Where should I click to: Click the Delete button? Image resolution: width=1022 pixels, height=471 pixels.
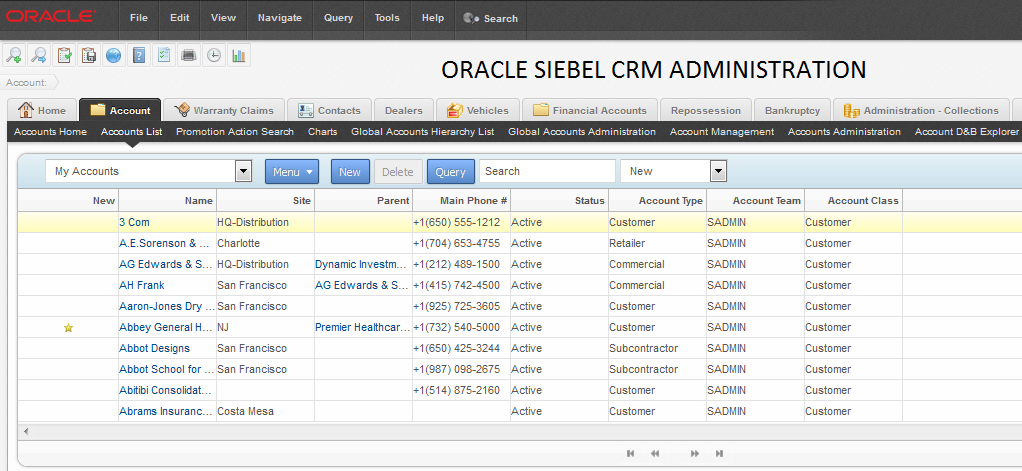pos(398,172)
